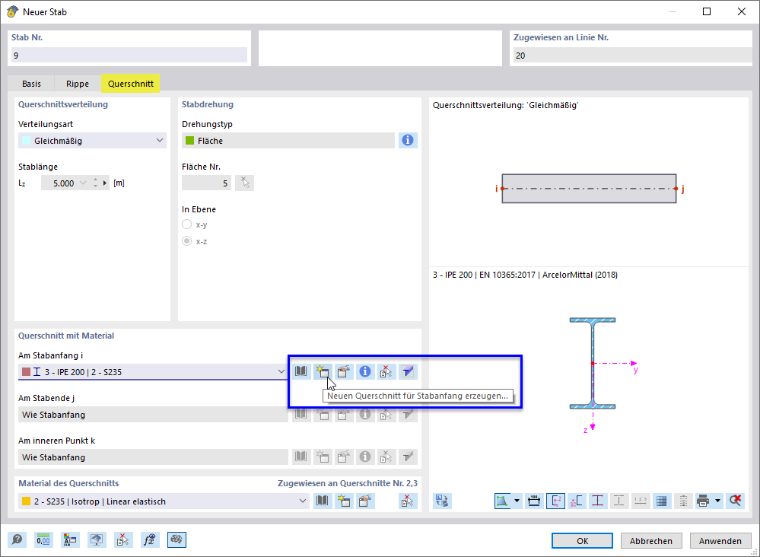Image resolution: width=760 pixels, height=557 pixels.
Task: Create new cross-section for Stabanfang
Action: [322, 372]
